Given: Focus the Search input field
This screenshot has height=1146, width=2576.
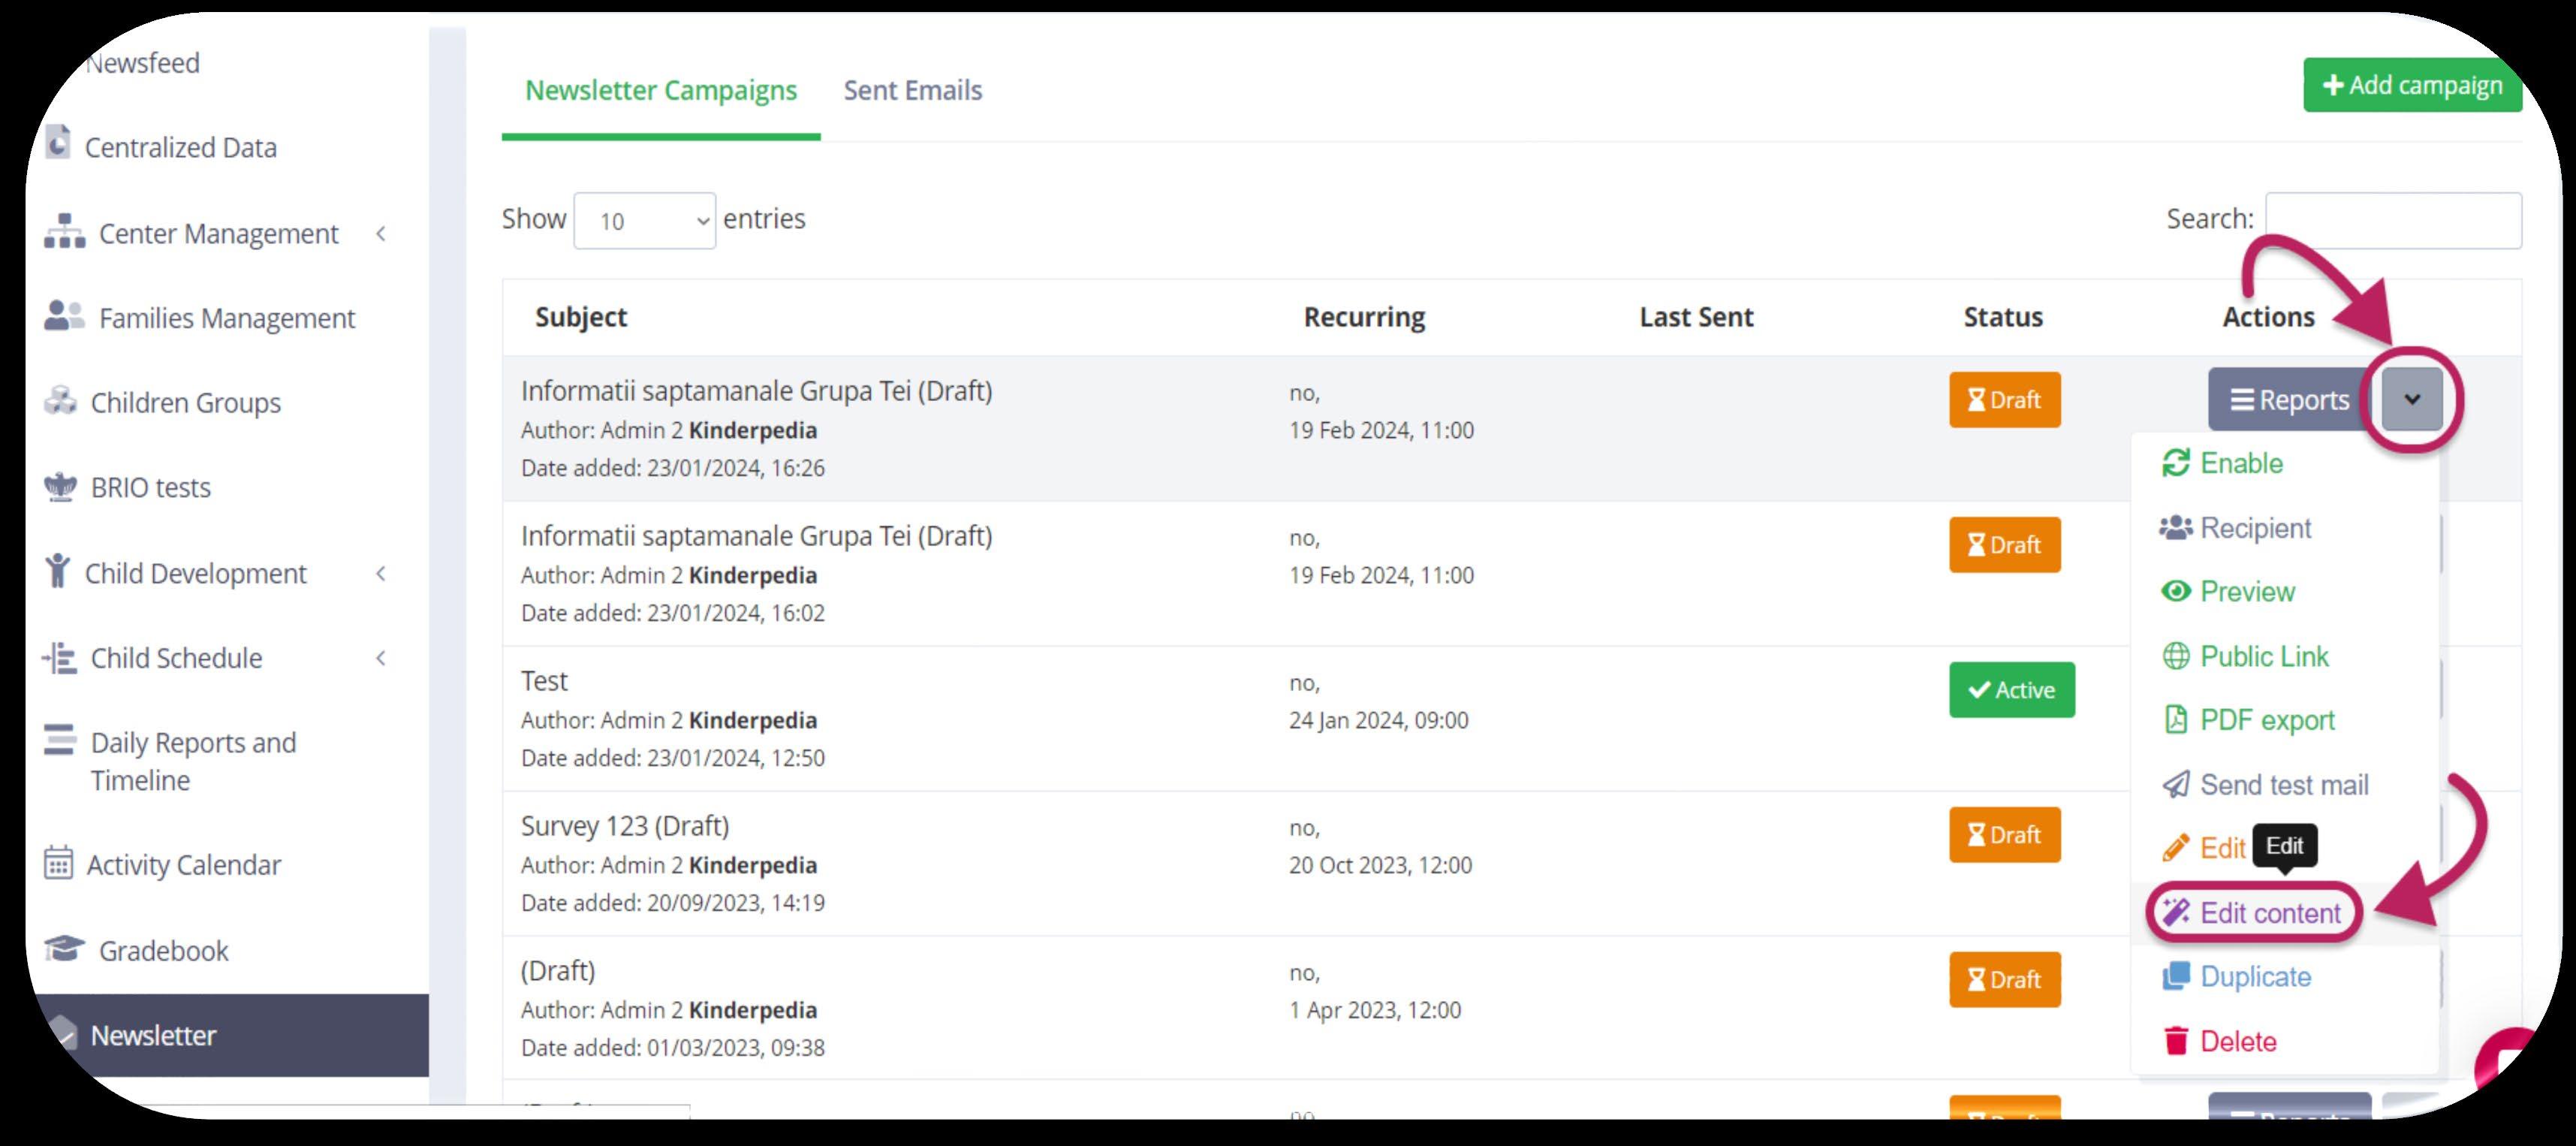Looking at the screenshot, I should click(2392, 220).
